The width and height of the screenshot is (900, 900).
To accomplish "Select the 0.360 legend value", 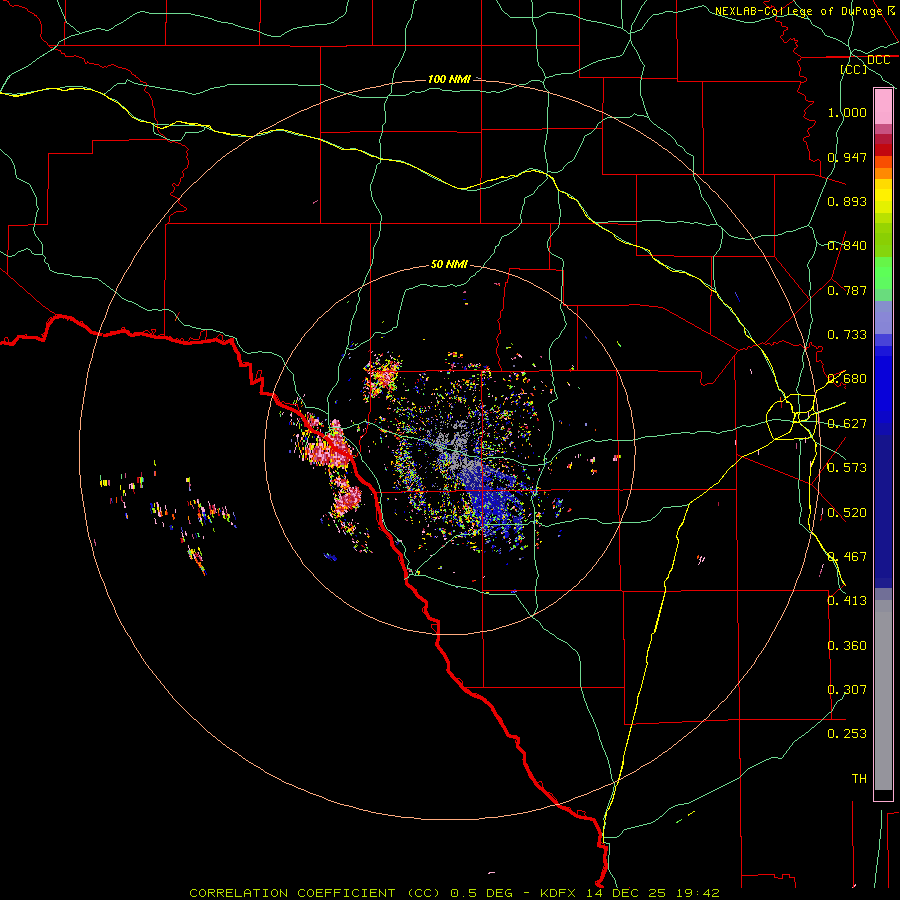I will tap(847, 646).
